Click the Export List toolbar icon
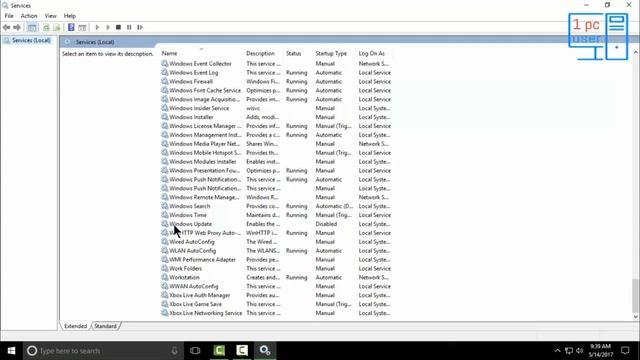 coord(57,27)
